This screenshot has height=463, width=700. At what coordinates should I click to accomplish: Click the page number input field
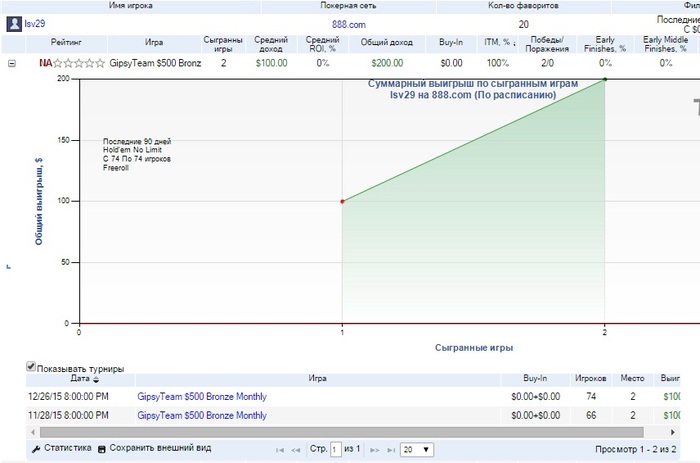tap(336, 450)
